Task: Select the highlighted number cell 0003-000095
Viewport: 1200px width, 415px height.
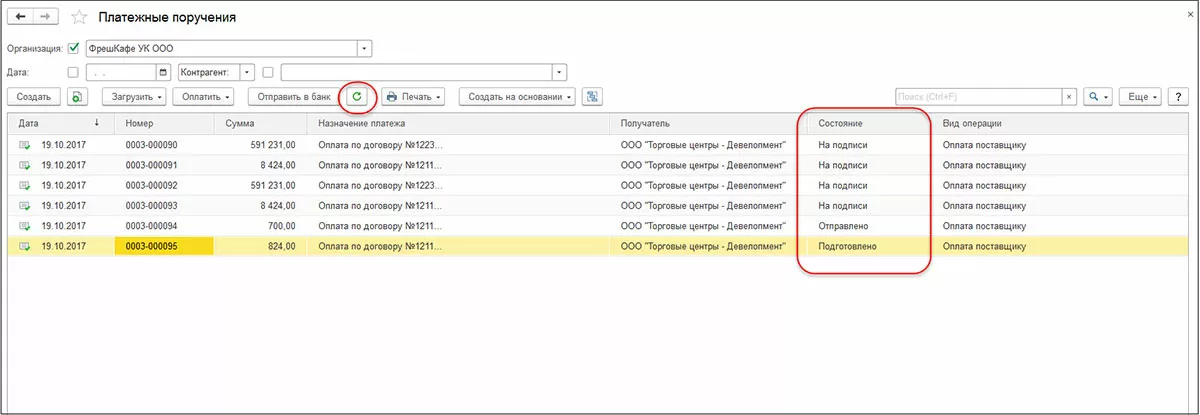Action: click(x=164, y=246)
